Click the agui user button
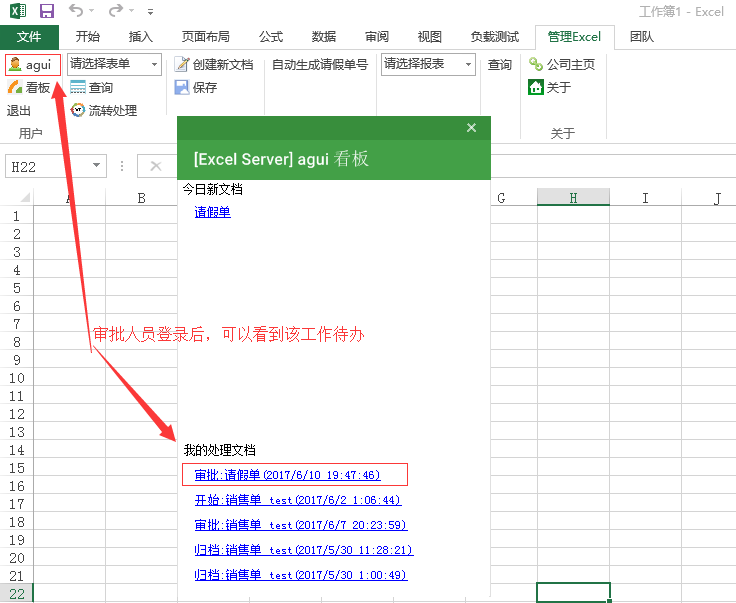736x603 pixels. tap(33, 65)
